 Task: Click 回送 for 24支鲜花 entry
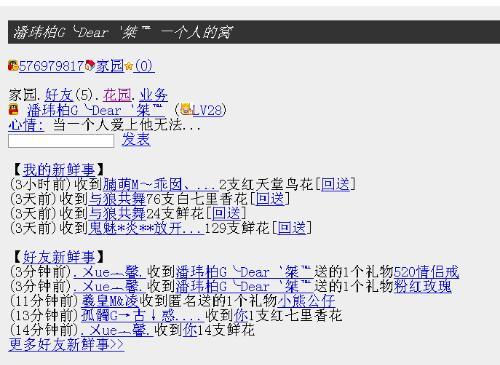[x=226, y=214]
